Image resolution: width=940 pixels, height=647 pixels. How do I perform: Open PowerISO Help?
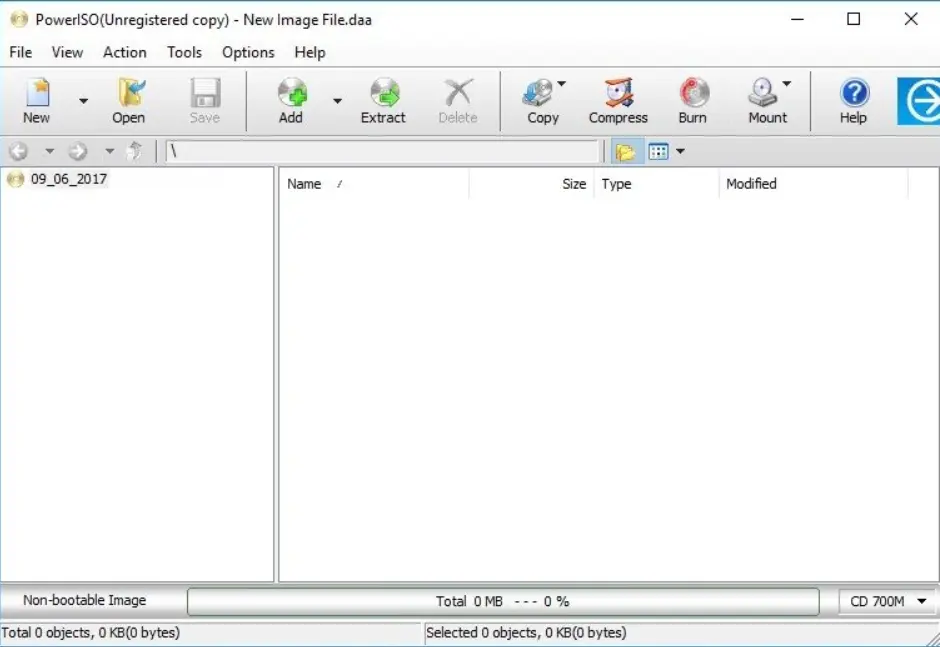[852, 100]
